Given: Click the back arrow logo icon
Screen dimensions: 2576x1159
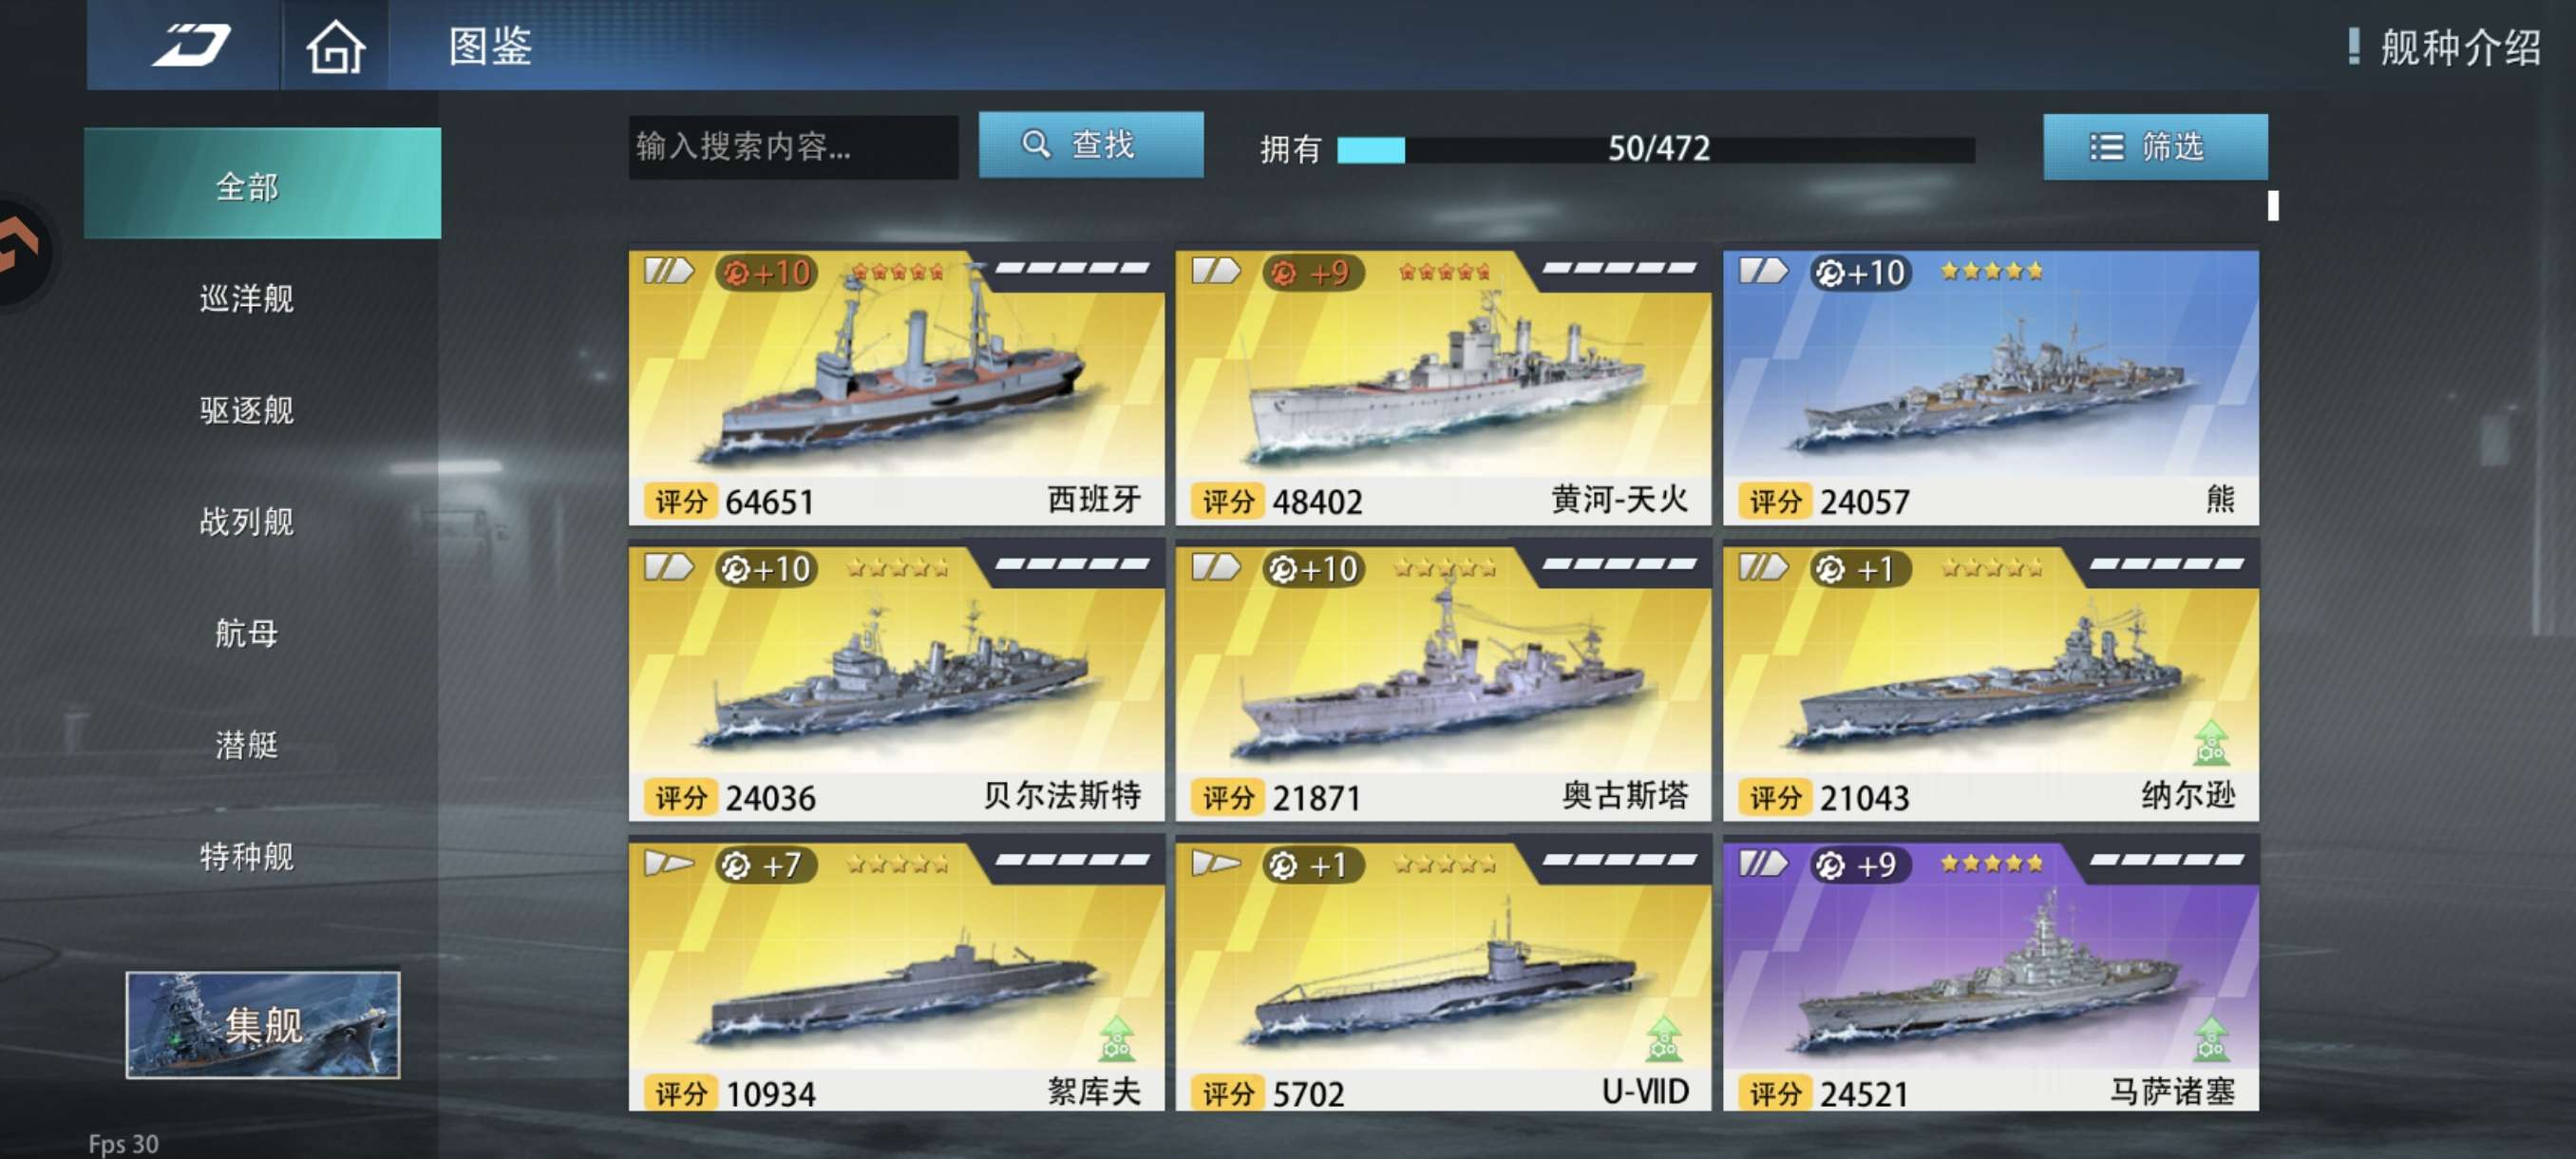Looking at the screenshot, I should point(191,46).
